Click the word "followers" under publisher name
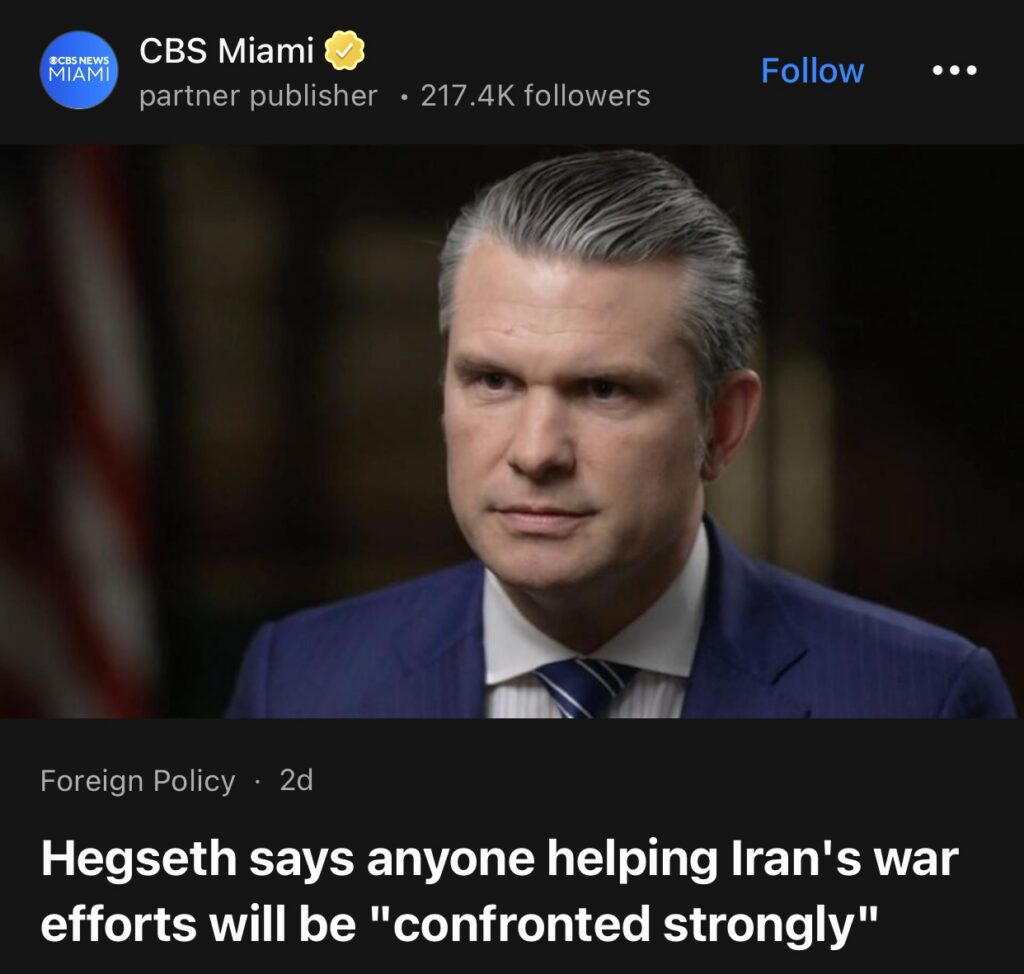1024x974 pixels. (x=587, y=96)
